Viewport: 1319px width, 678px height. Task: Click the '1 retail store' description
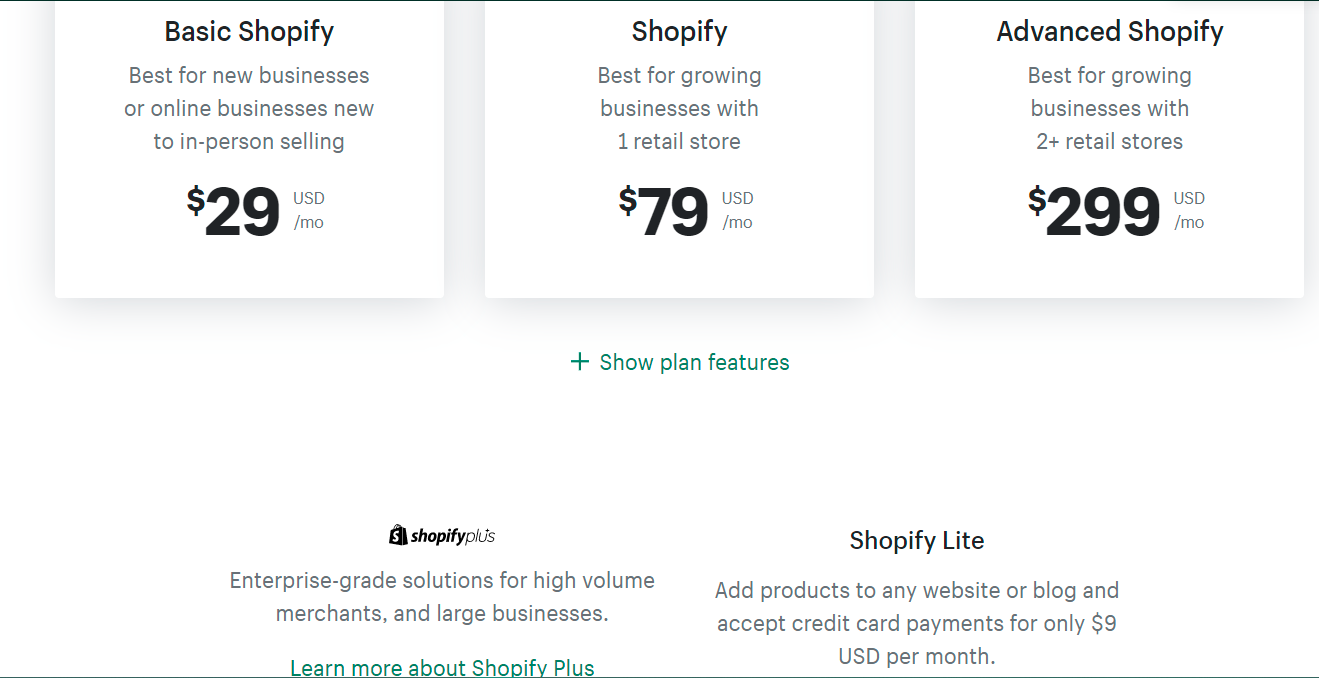point(679,141)
